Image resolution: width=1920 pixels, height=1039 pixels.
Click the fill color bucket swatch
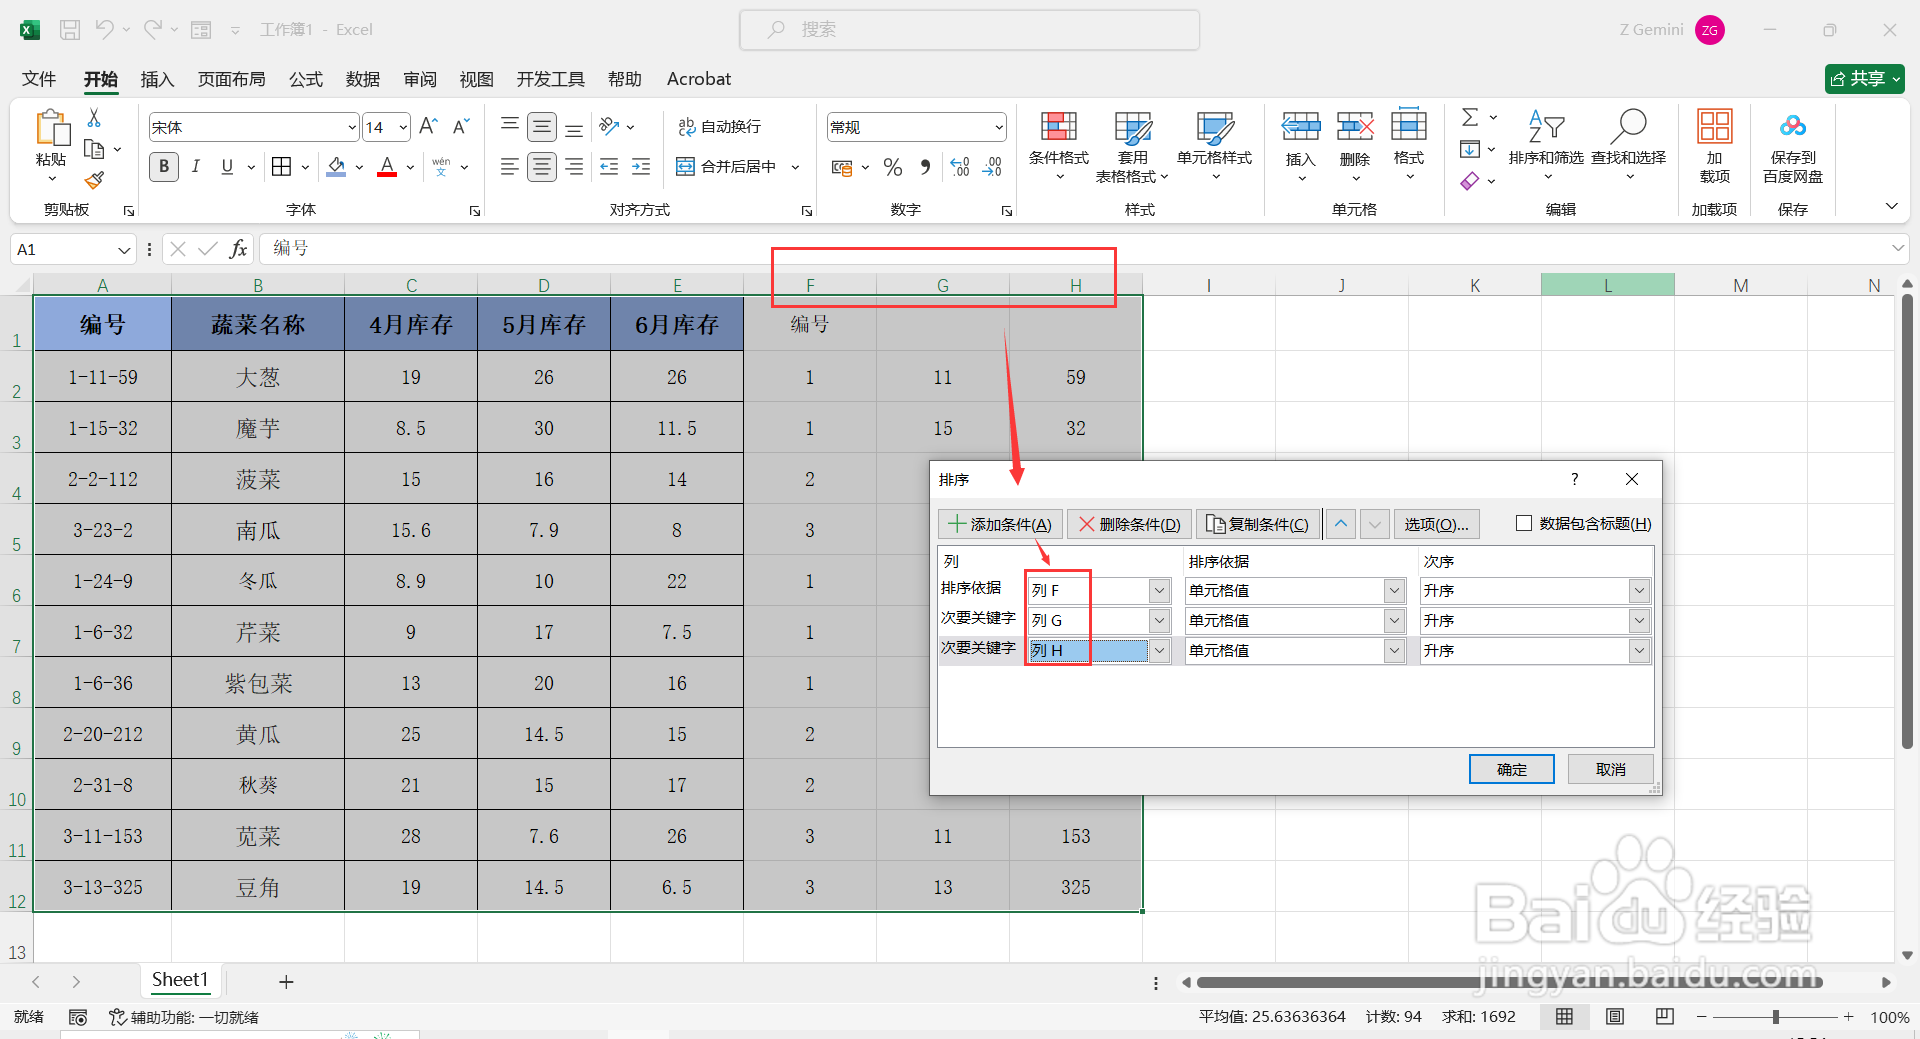[x=337, y=167]
